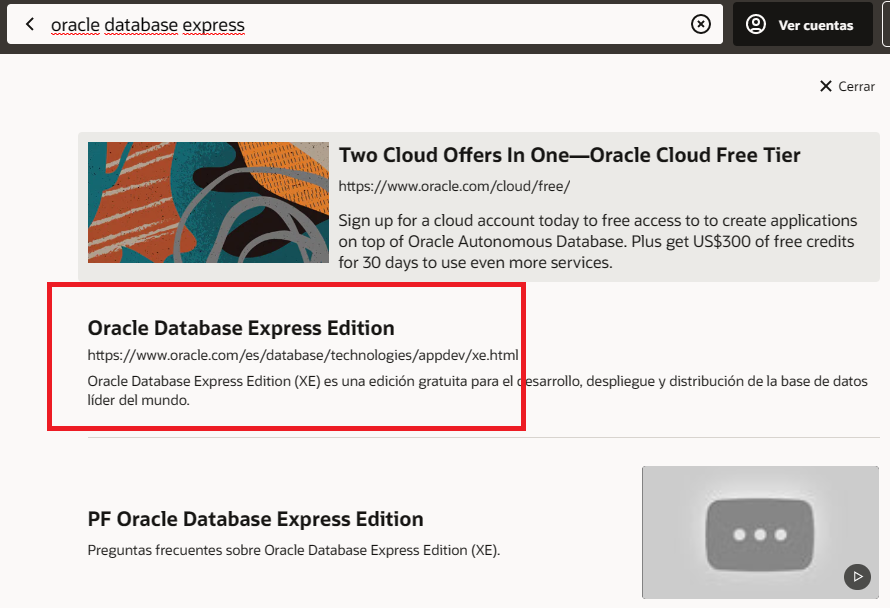Viewport: 890px width, 608px height.
Task: Click the account profile icon
Action: click(755, 24)
